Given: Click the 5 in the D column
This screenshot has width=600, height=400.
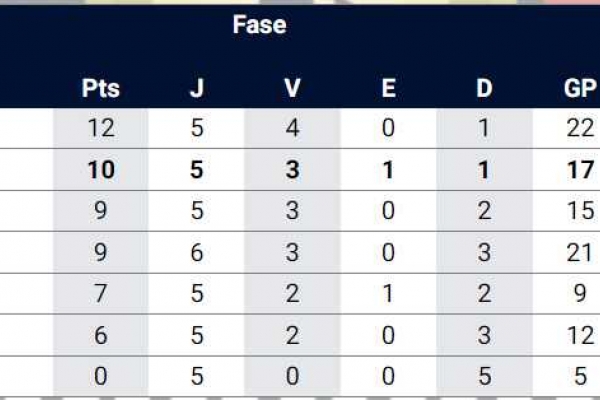Looking at the screenshot, I should tap(484, 377).
